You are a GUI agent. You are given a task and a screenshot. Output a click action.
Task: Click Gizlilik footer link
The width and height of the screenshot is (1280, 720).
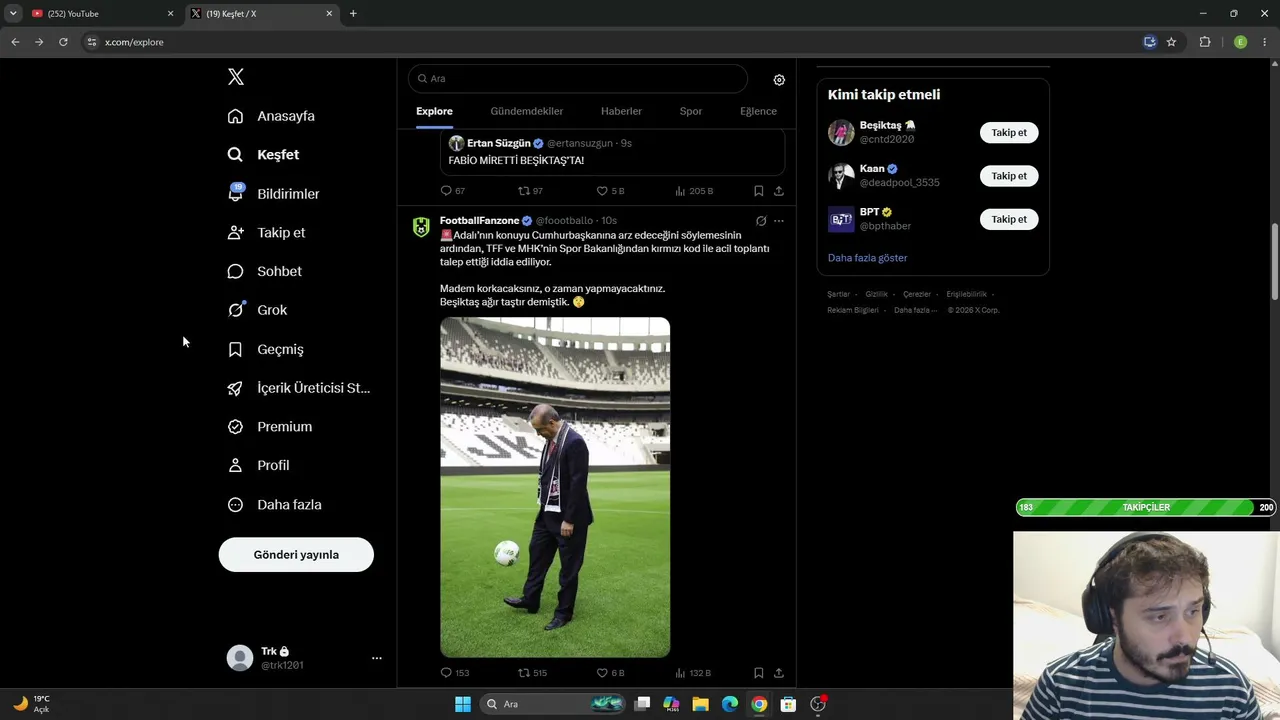[x=876, y=295]
